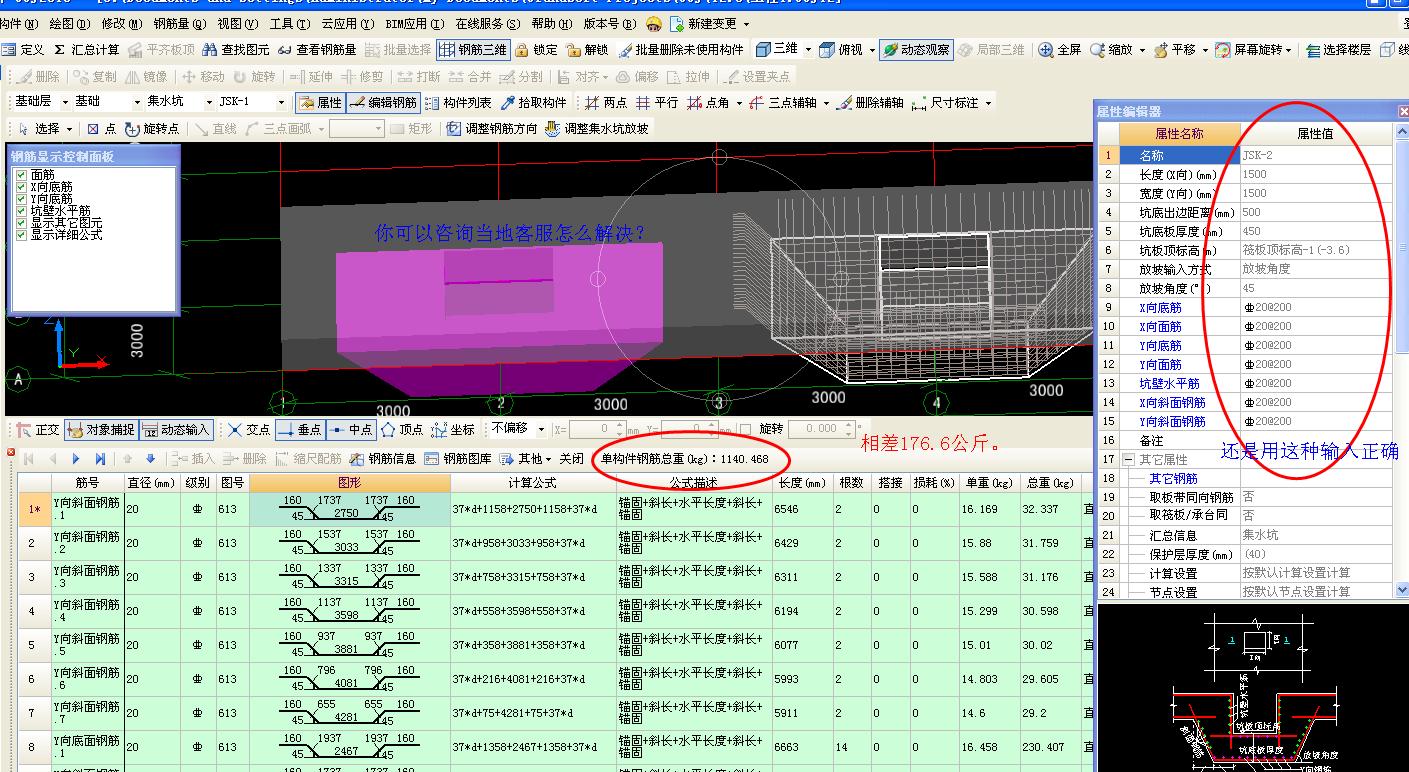
Task: Collapse 其它属性 group in property editor
Action: (x=1129, y=459)
